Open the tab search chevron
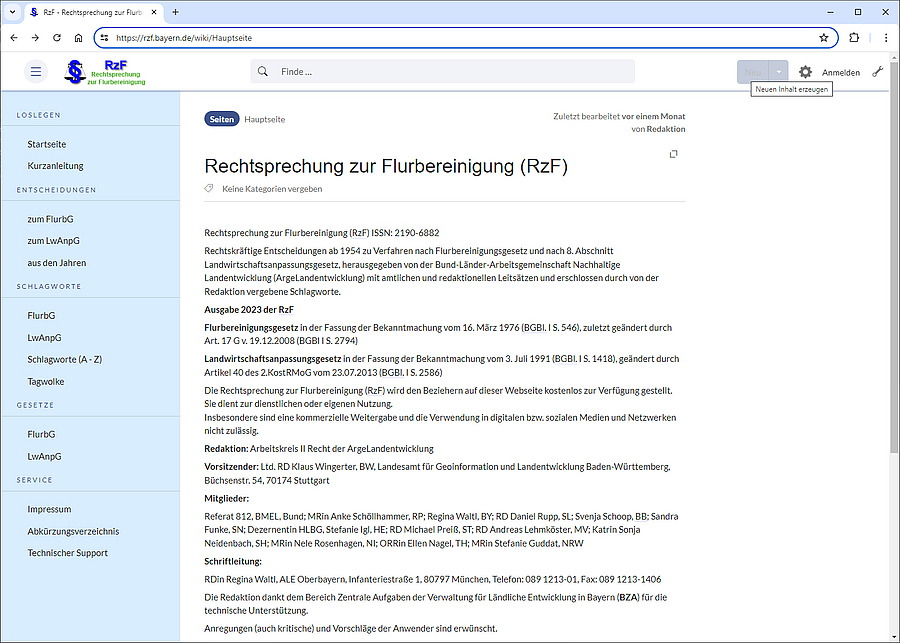This screenshot has height=643, width=900. pyautogui.click(x=12, y=12)
